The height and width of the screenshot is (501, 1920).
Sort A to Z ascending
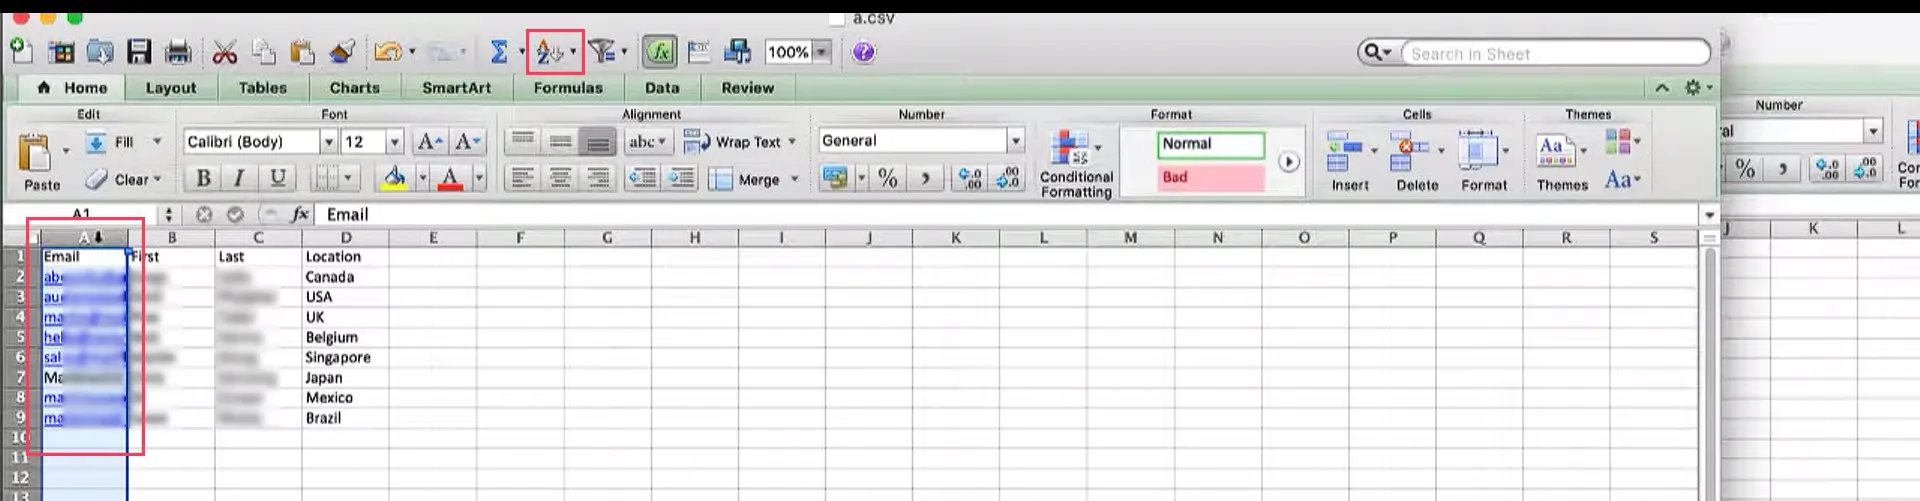click(x=549, y=52)
